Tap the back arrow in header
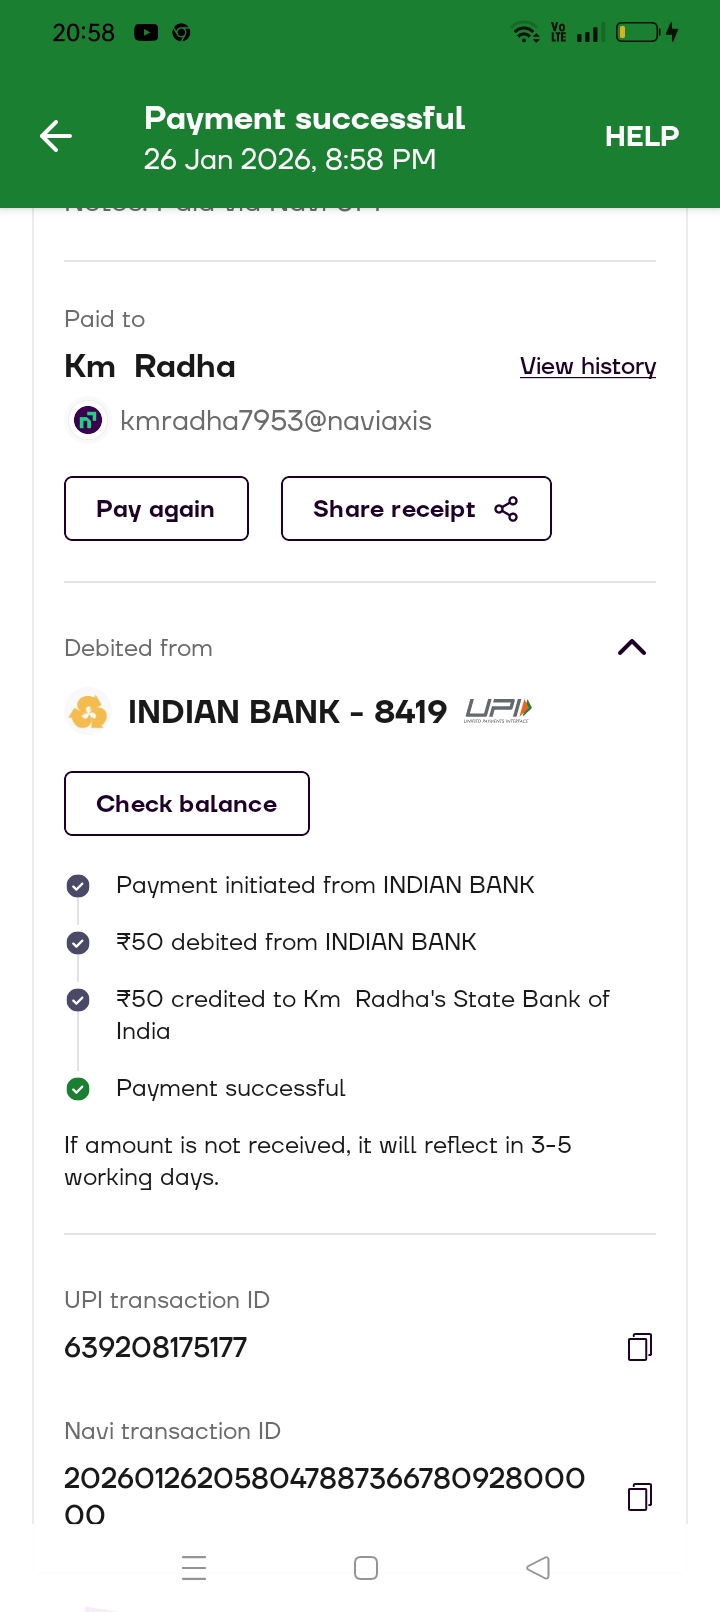The width and height of the screenshot is (720, 1612). pyautogui.click(x=56, y=136)
